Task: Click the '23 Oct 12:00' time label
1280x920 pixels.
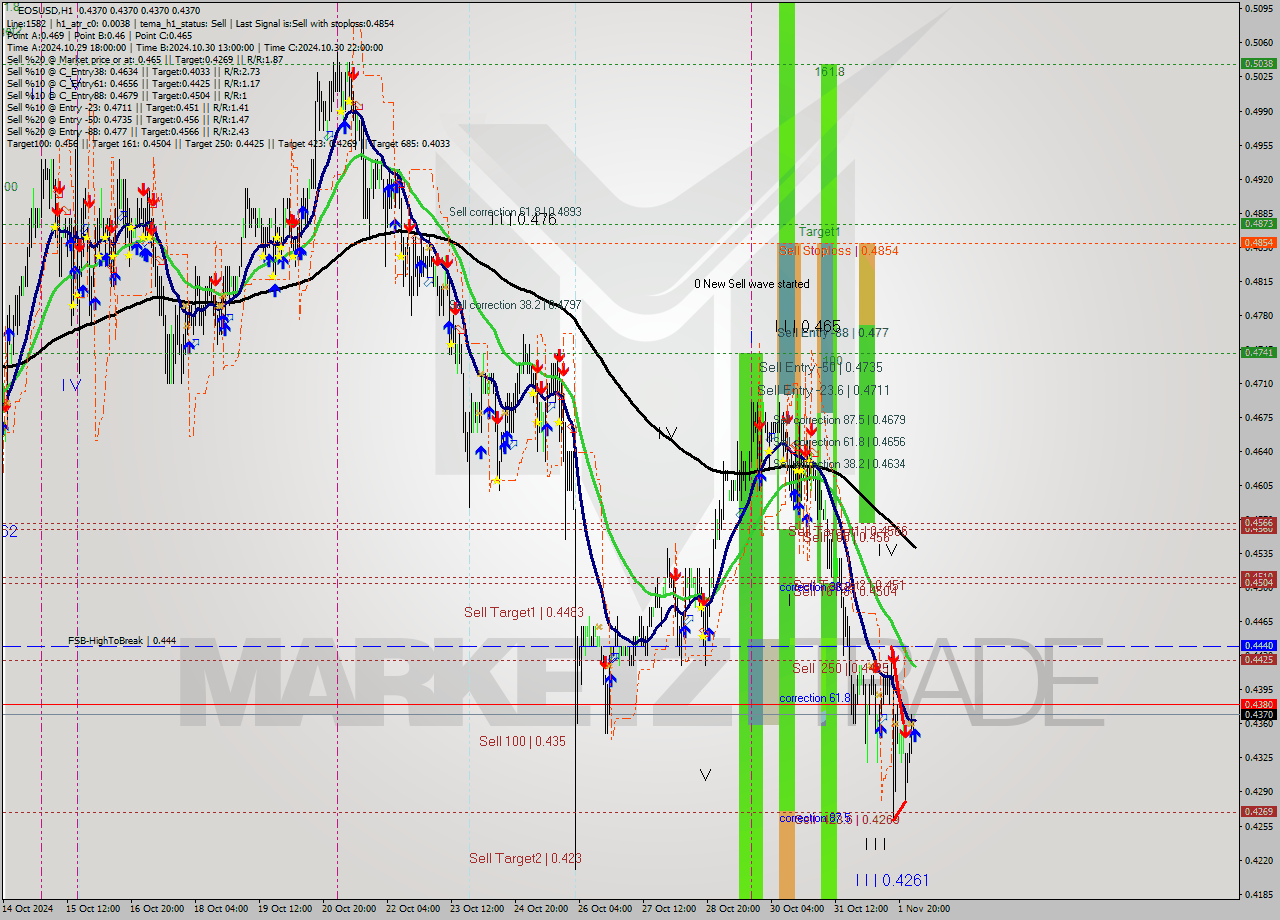Action: [478, 909]
